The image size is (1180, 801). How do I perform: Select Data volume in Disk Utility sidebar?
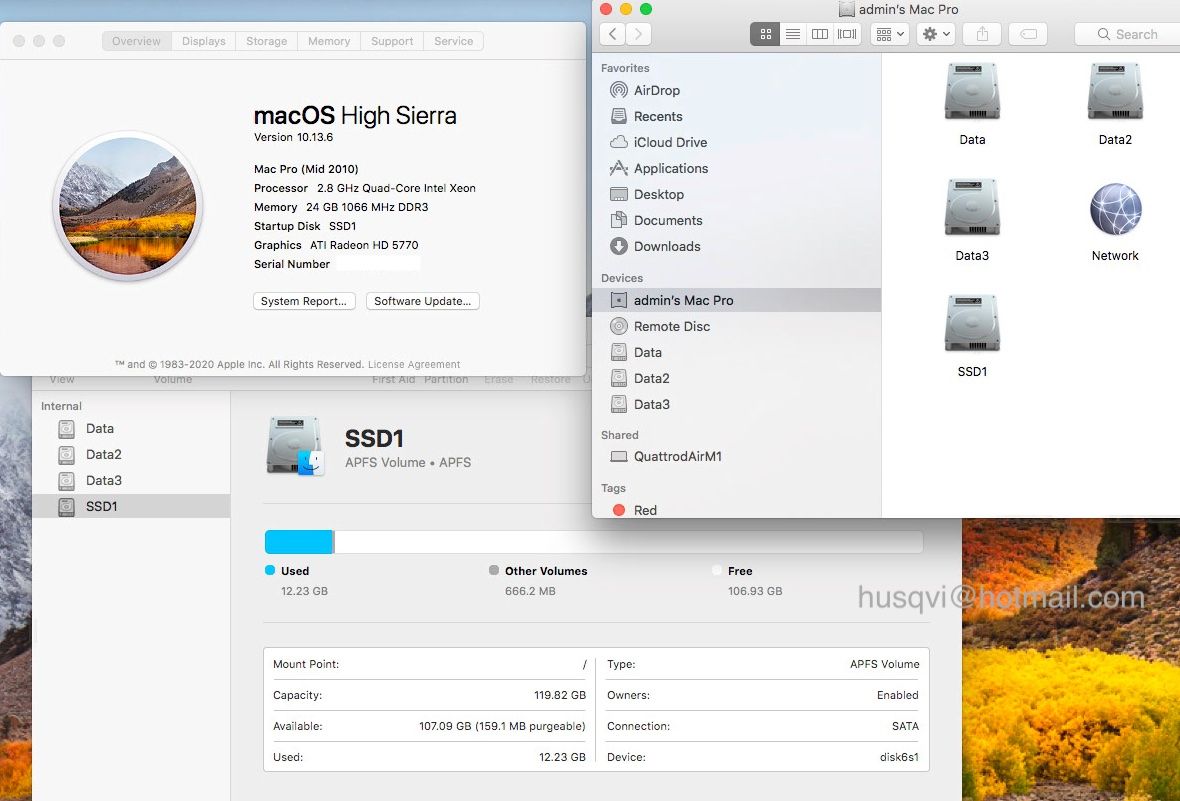pos(131,428)
